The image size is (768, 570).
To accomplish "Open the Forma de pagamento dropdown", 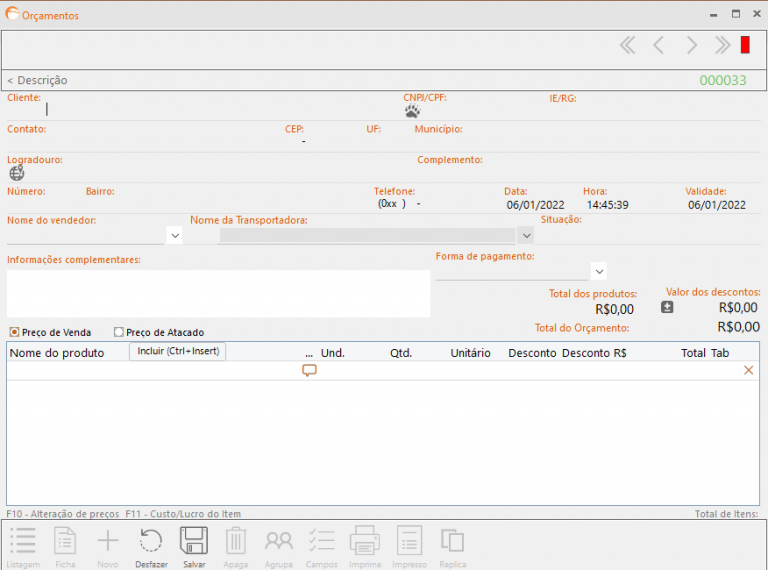I will pos(598,271).
